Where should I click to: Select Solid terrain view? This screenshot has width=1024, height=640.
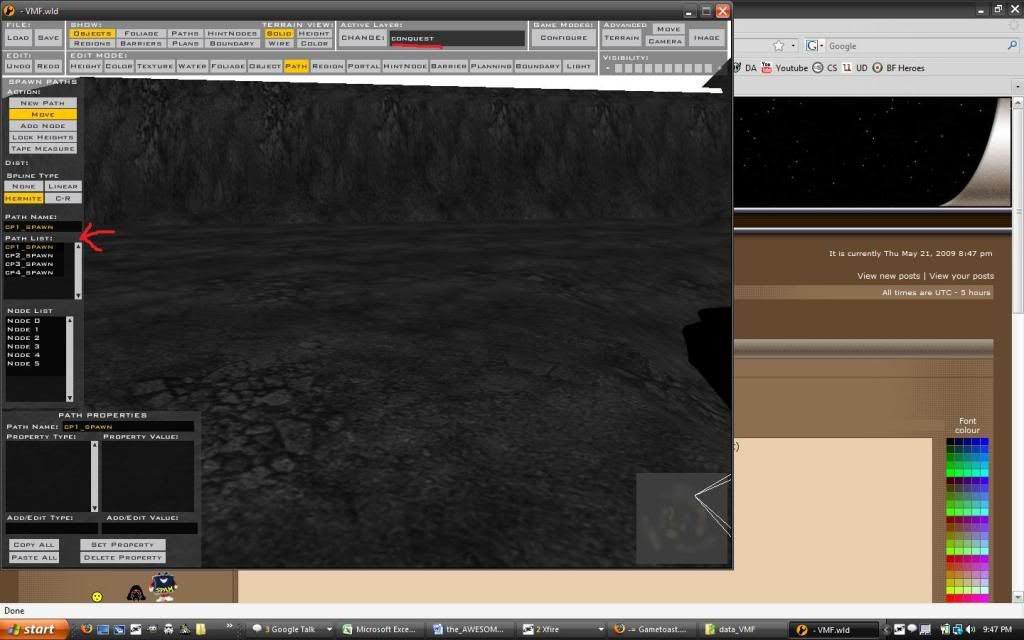tap(279, 33)
